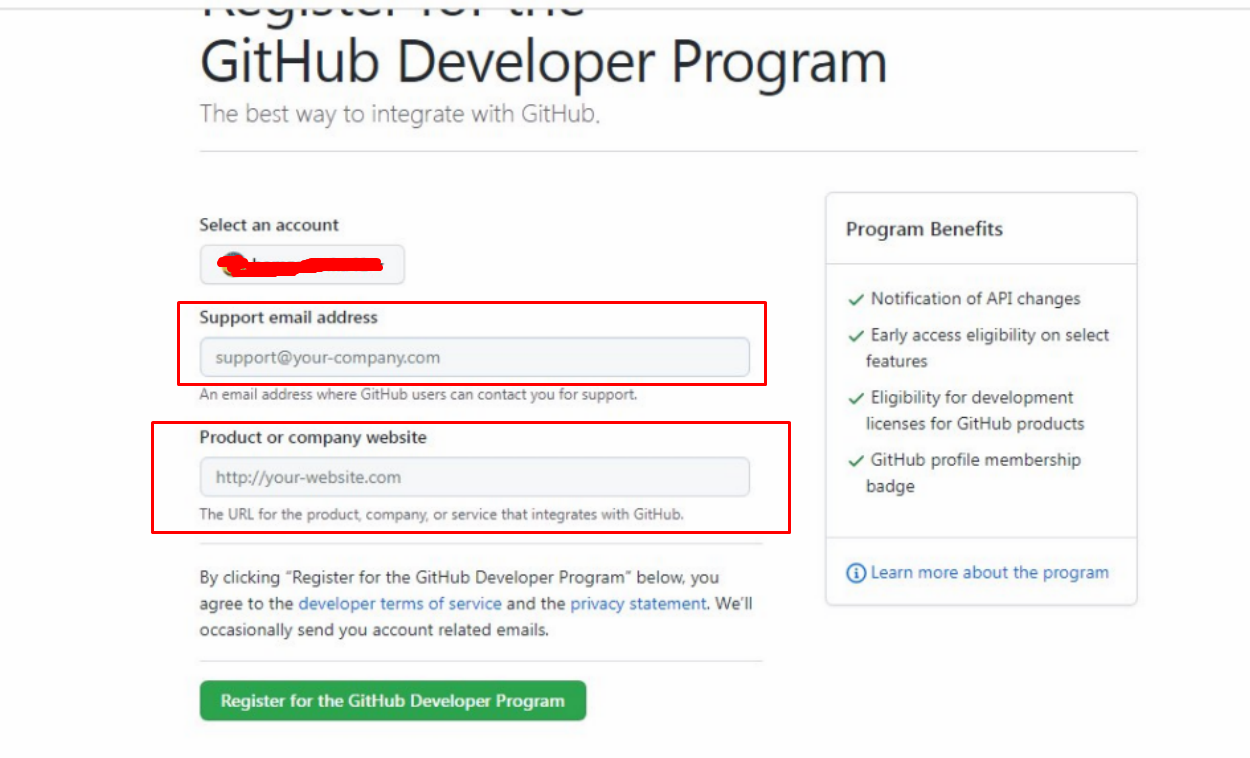
Task: Click the Support email address input field
Action: point(474,357)
